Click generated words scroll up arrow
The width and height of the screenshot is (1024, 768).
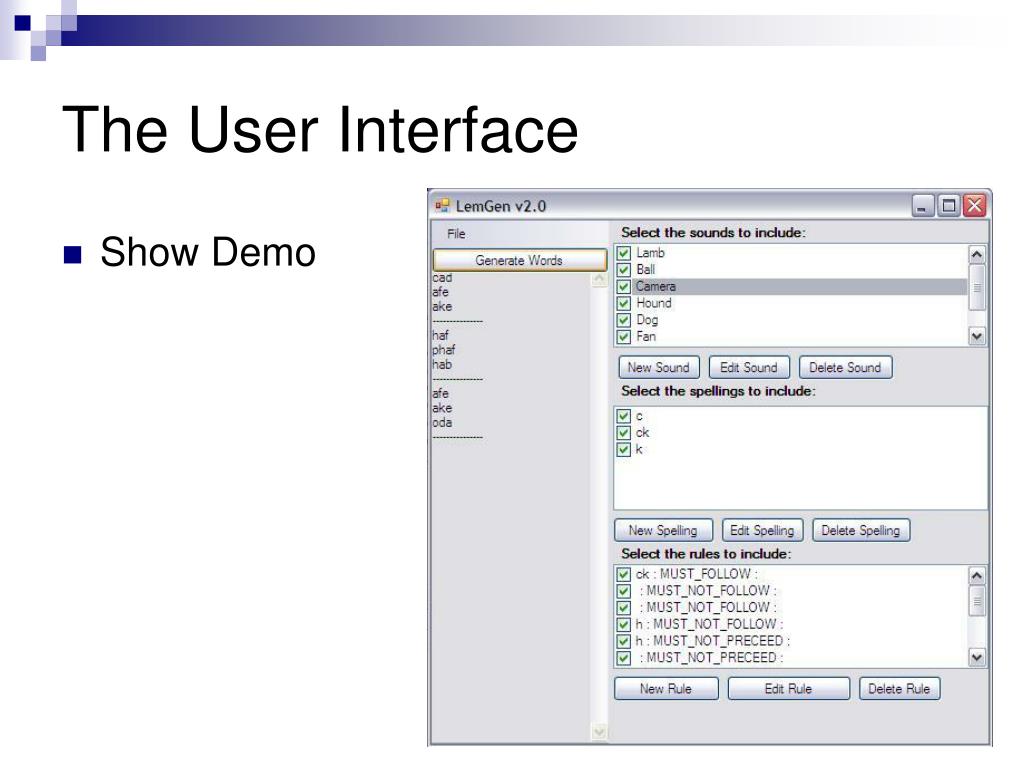(x=599, y=280)
